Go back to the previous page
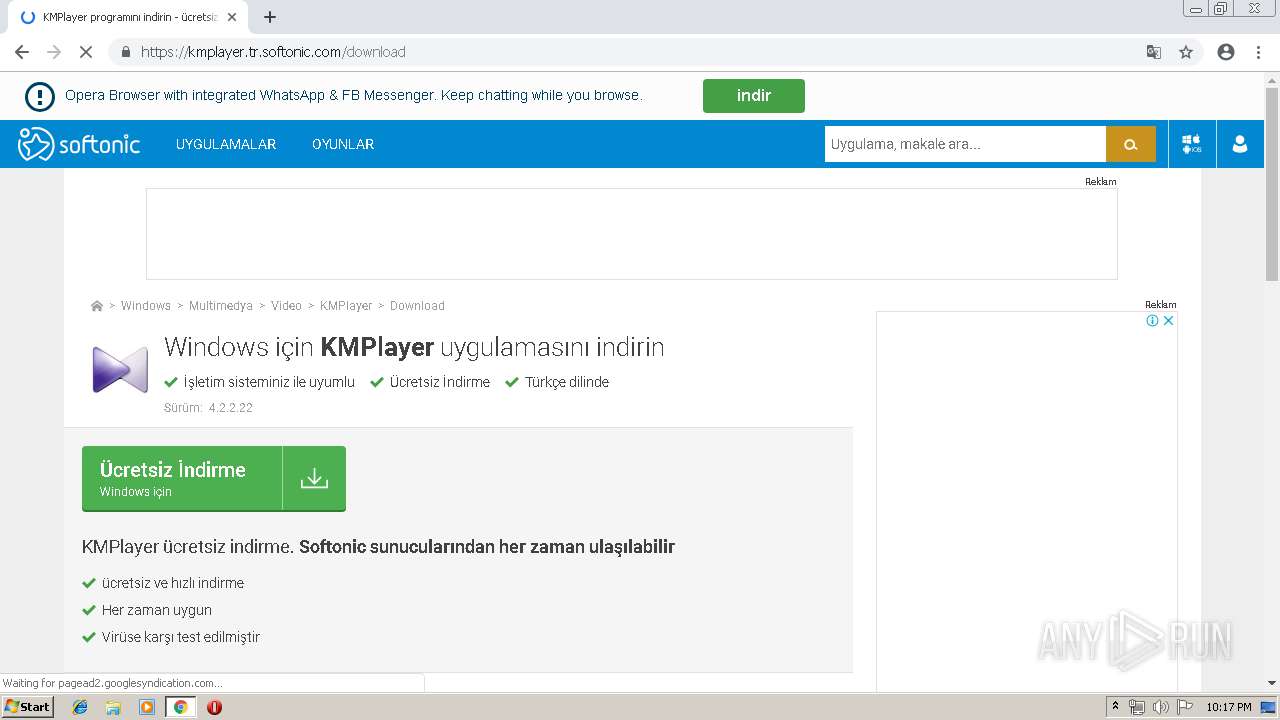Screen dimensions: 1280x720 click(22, 52)
